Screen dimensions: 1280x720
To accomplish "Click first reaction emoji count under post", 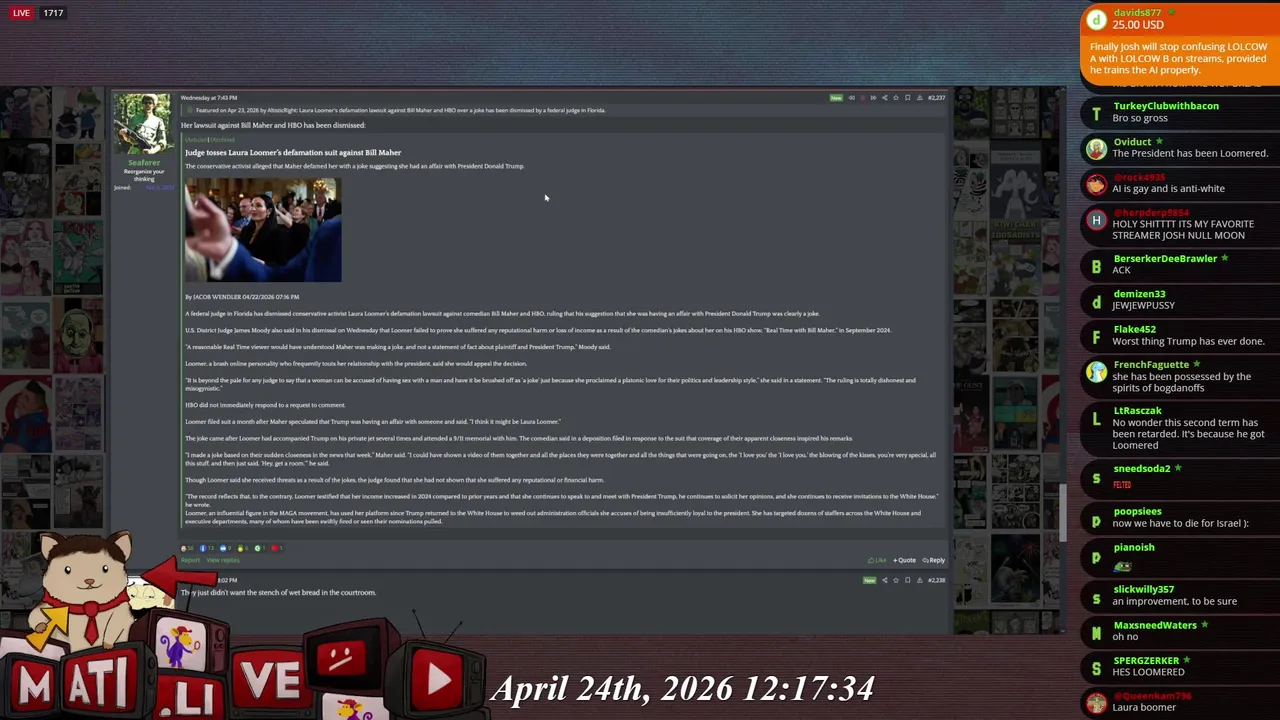I will point(187,548).
